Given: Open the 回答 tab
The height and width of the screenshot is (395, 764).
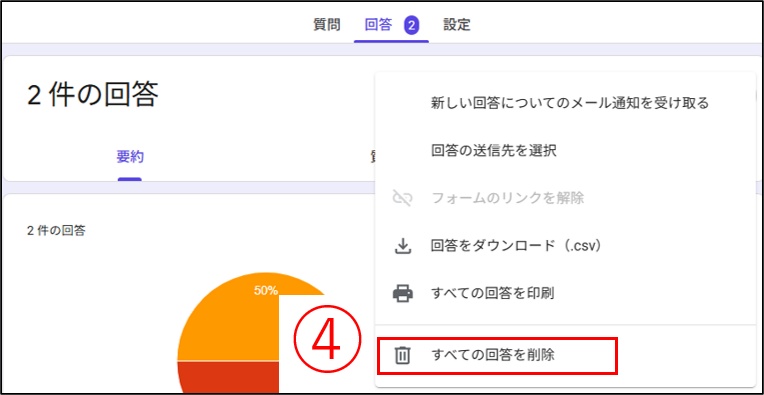Looking at the screenshot, I should 378,25.
